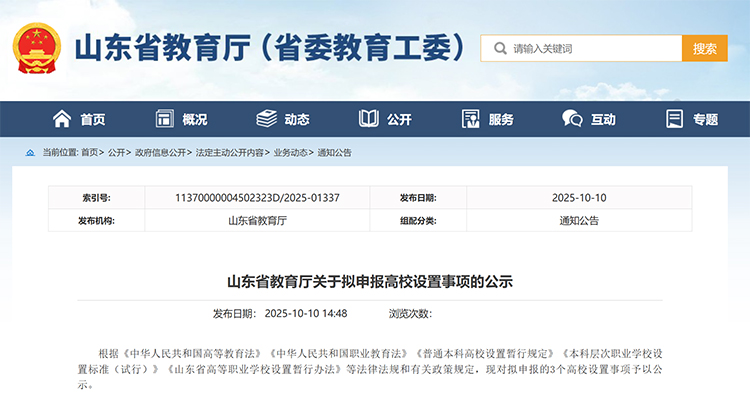This screenshot has height=402, width=750.
Task: Select 业务动态 breadcrumb link
Action: pos(290,153)
